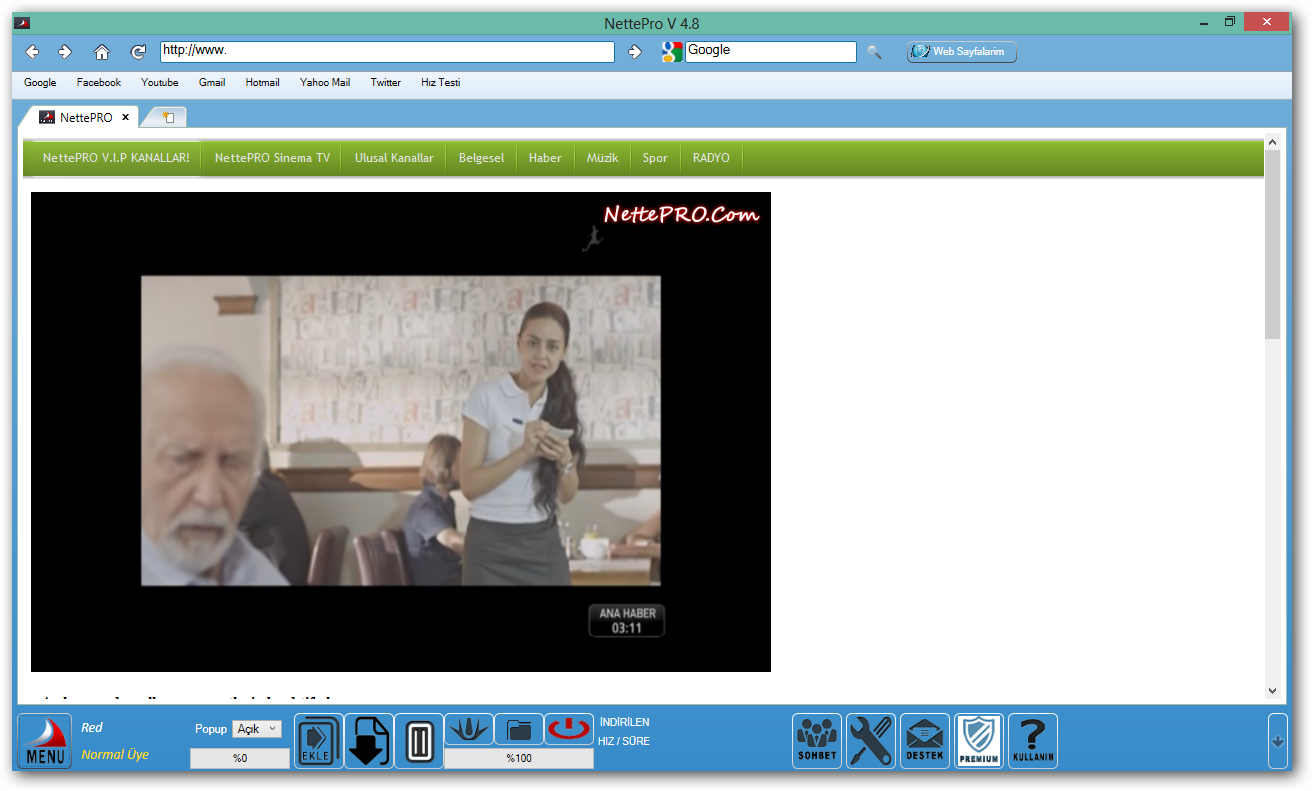Open the KULLANIM help question mark
The image size is (1312, 791).
pos(1033,741)
